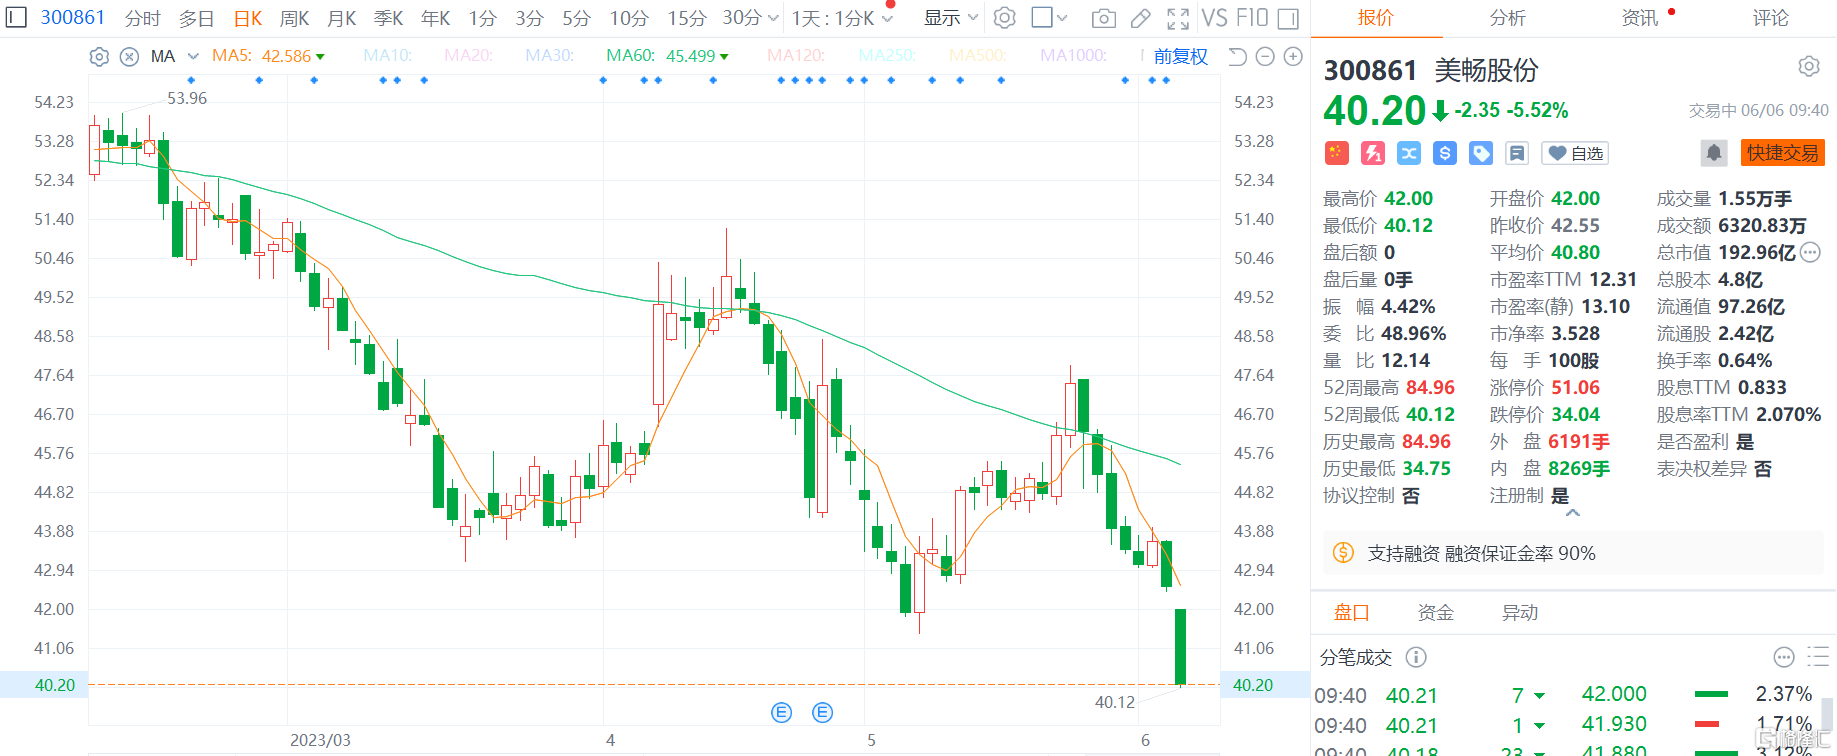Switch to 多日 multi-day chart
The width and height of the screenshot is (1837, 756).
tap(196, 18)
